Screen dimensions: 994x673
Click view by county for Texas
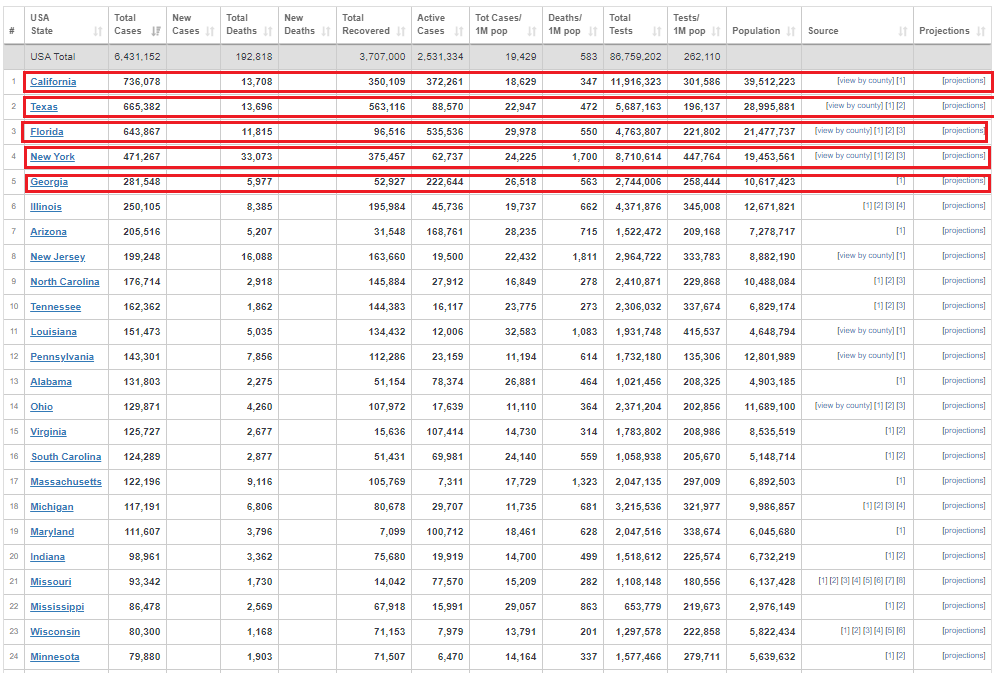(854, 106)
